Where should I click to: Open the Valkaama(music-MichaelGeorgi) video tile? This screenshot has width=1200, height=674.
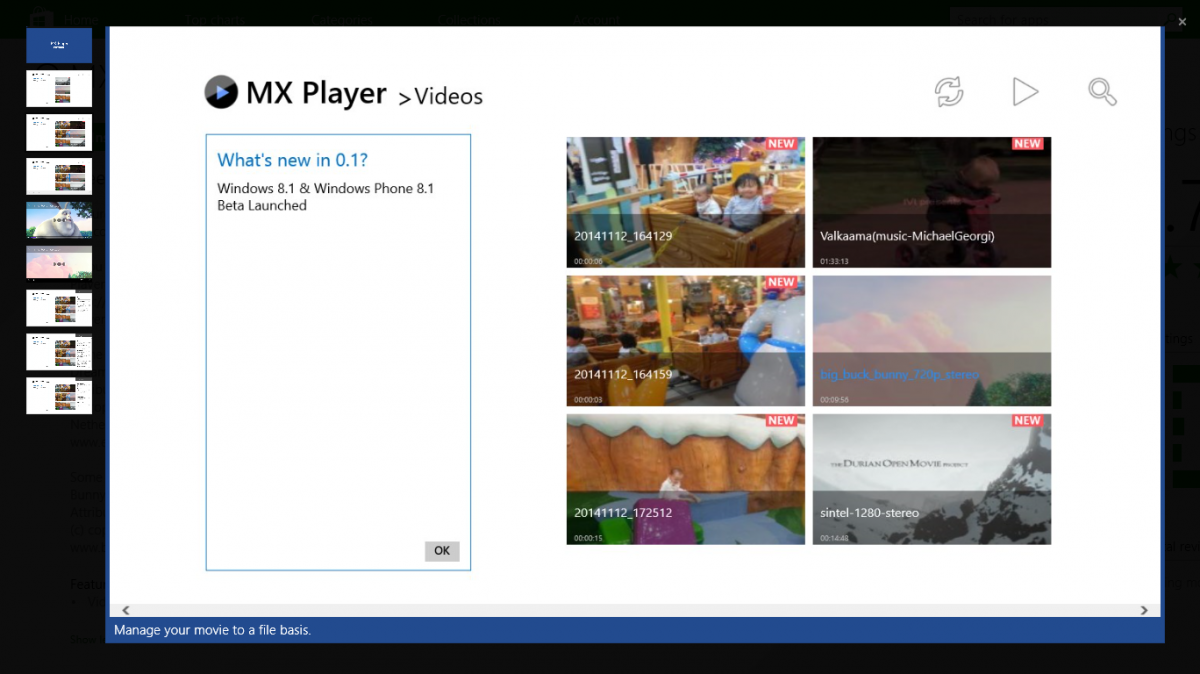(x=932, y=202)
